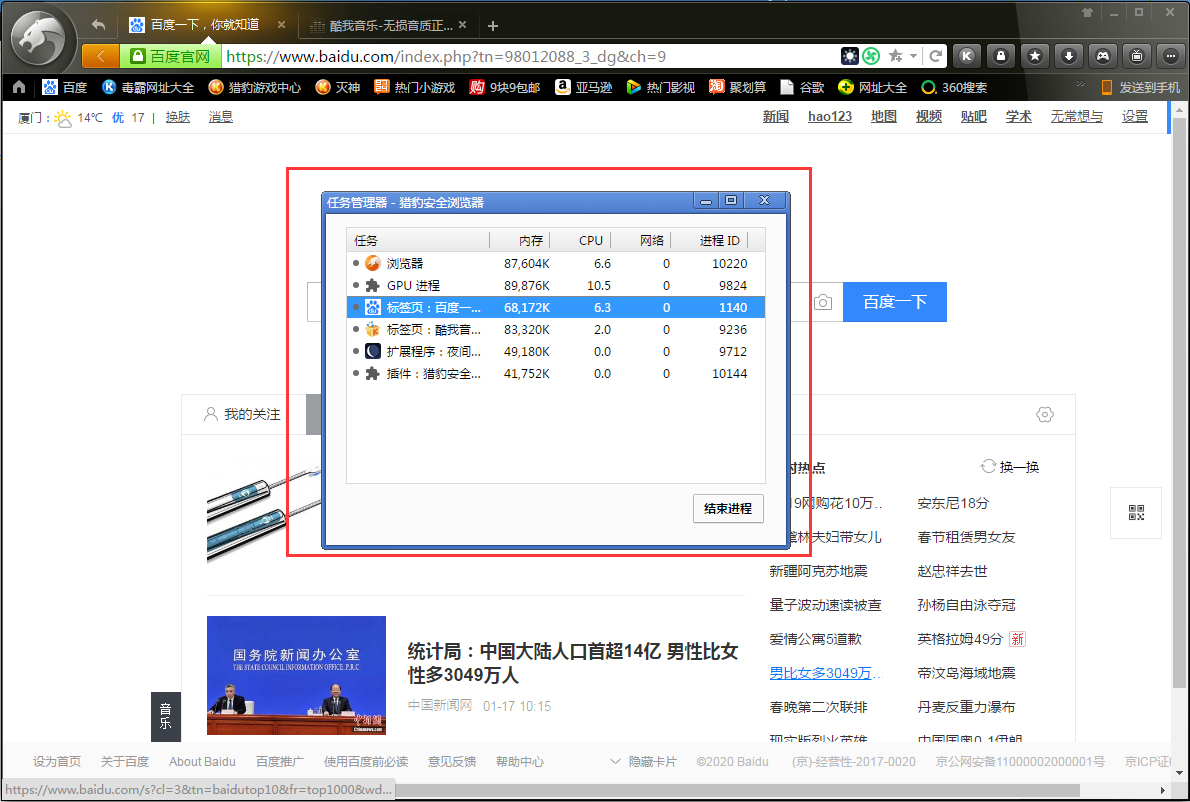1190x802 pixels.
Task: Click the security lock icon
Action: (1001, 56)
